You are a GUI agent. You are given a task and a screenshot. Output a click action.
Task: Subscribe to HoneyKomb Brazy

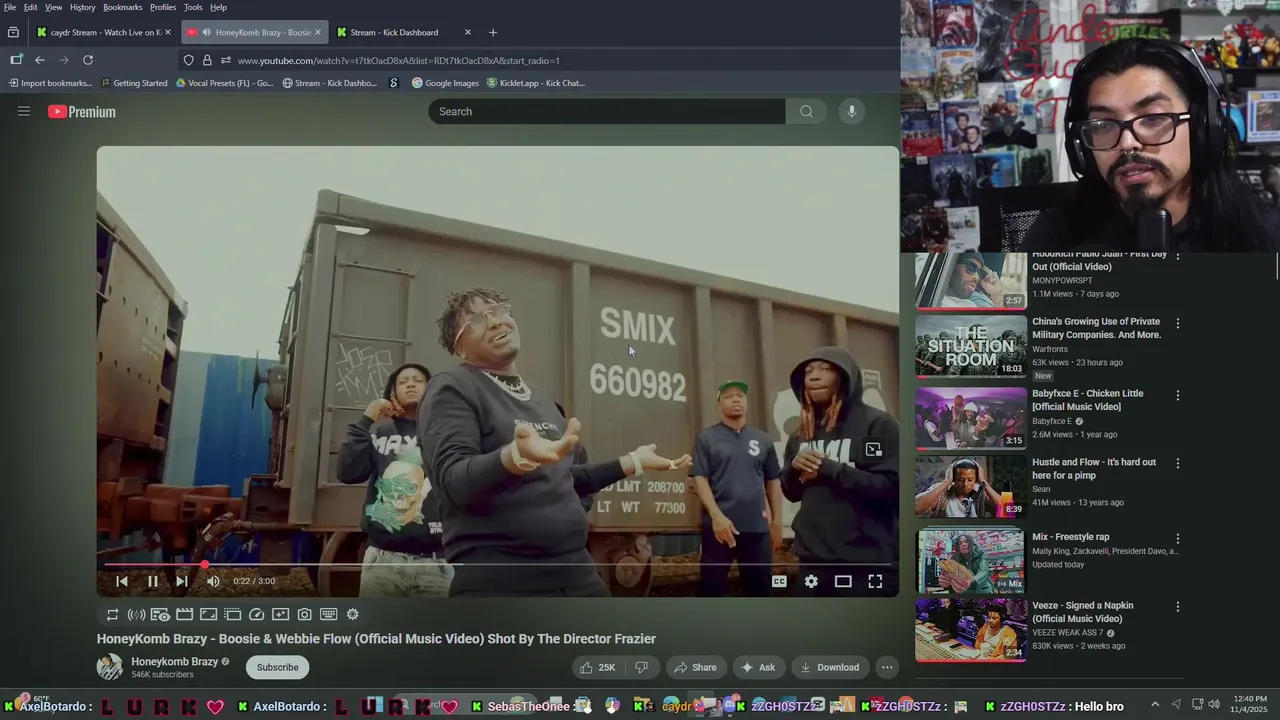(277, 667)
